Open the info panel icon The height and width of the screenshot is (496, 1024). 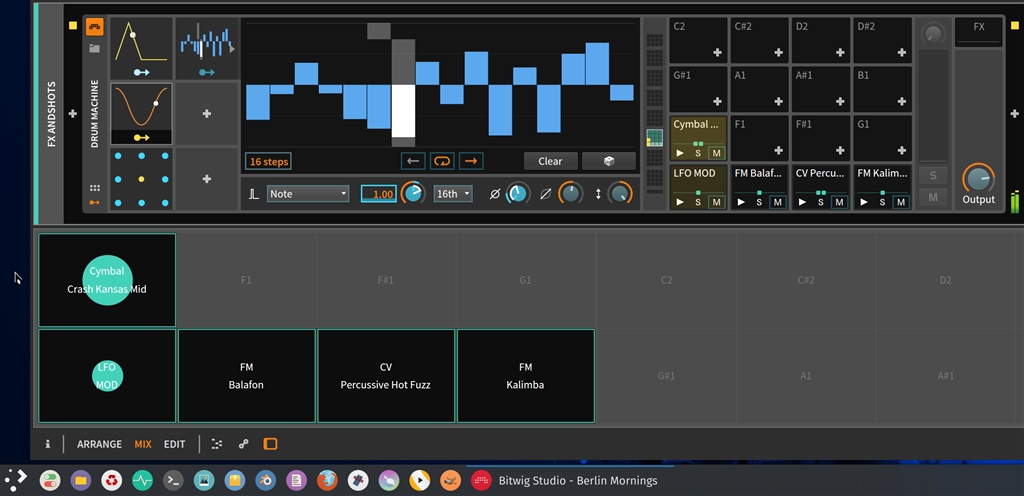[47, 444]
